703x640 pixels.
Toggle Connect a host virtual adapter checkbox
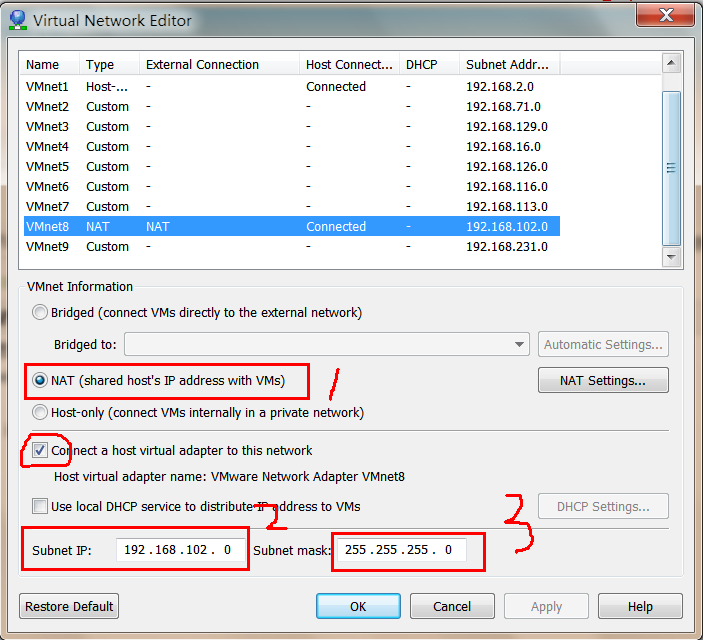(x=40, y=450)
